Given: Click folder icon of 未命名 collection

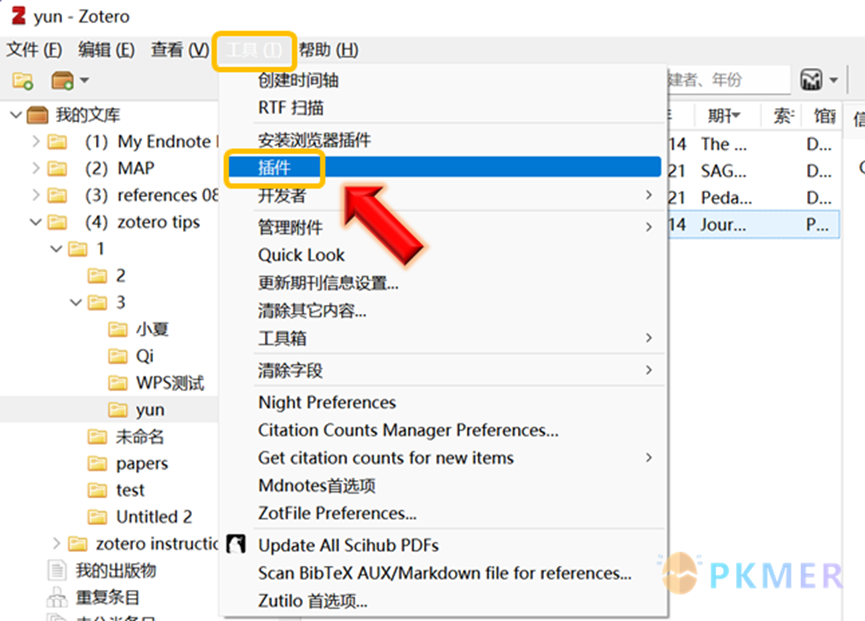Looking at the screenshot, I should tap(97, 437).
